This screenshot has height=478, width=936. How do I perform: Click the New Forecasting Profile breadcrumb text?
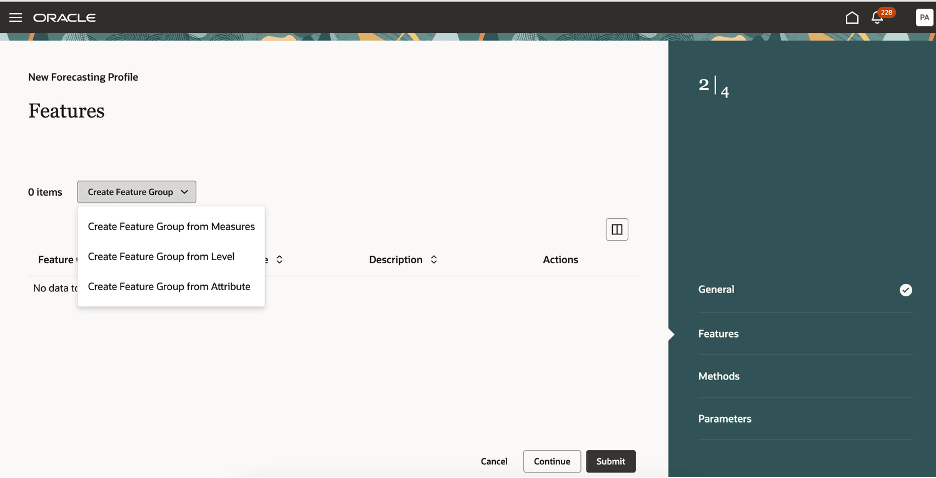click(83, 77)
